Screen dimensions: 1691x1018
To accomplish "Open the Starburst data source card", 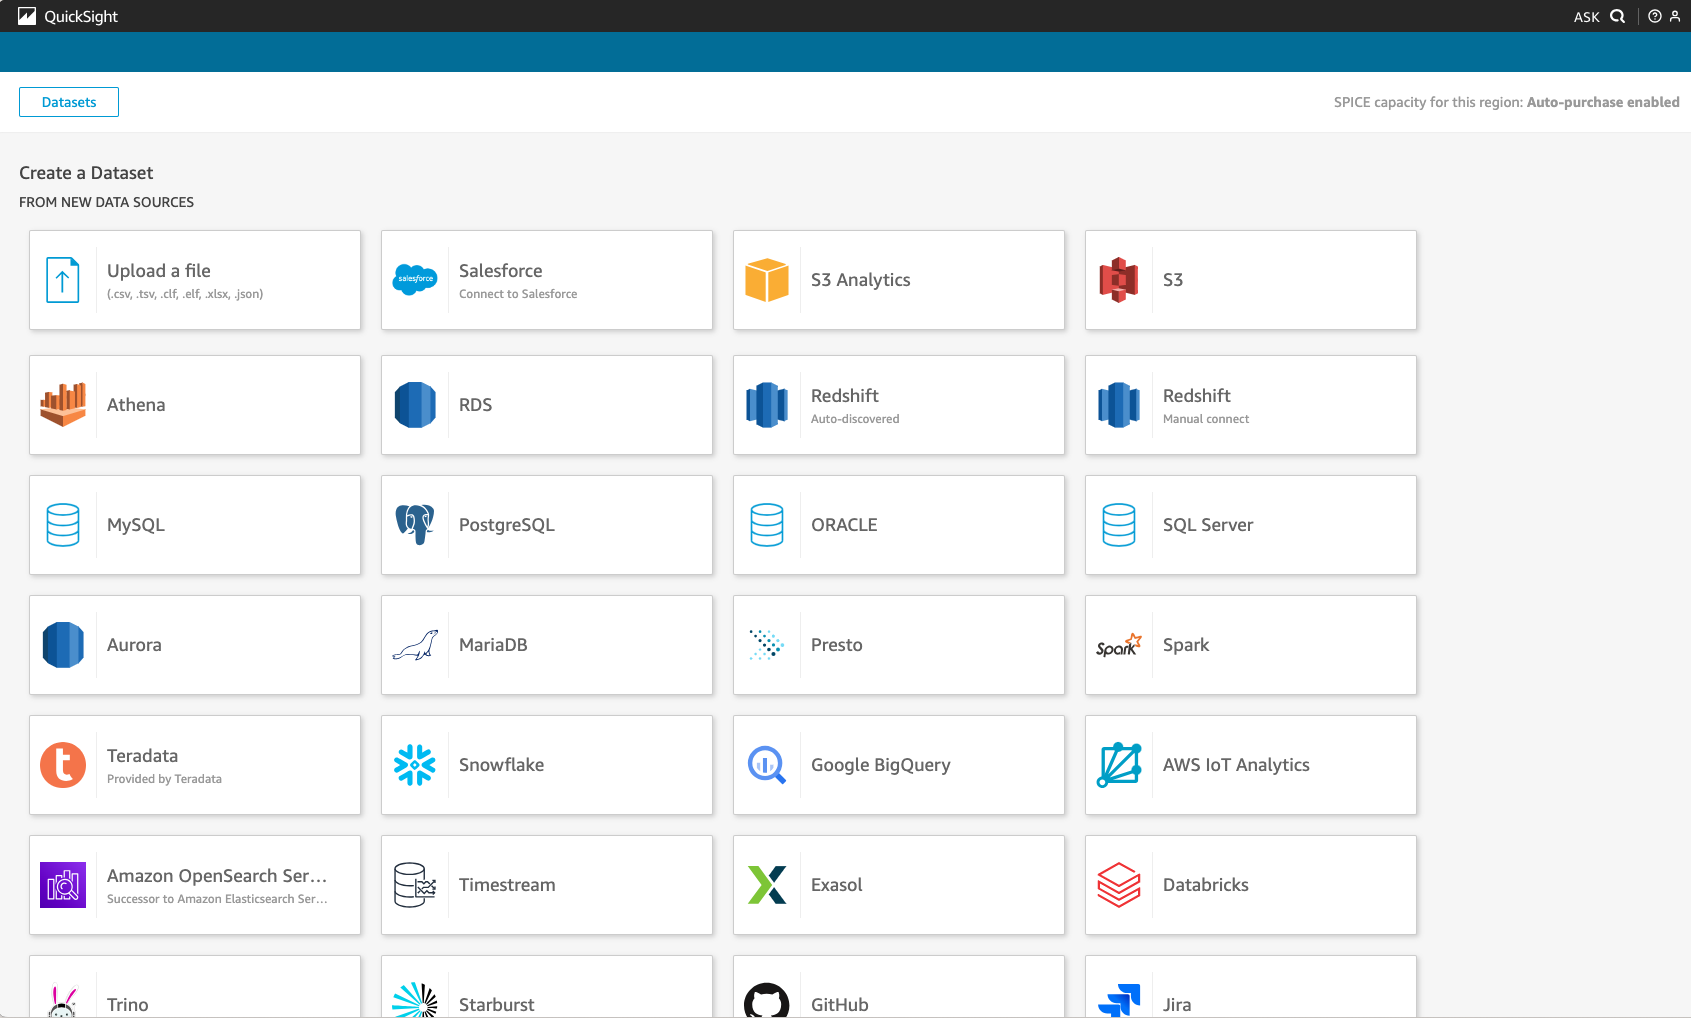I will (x=547, y=987).
